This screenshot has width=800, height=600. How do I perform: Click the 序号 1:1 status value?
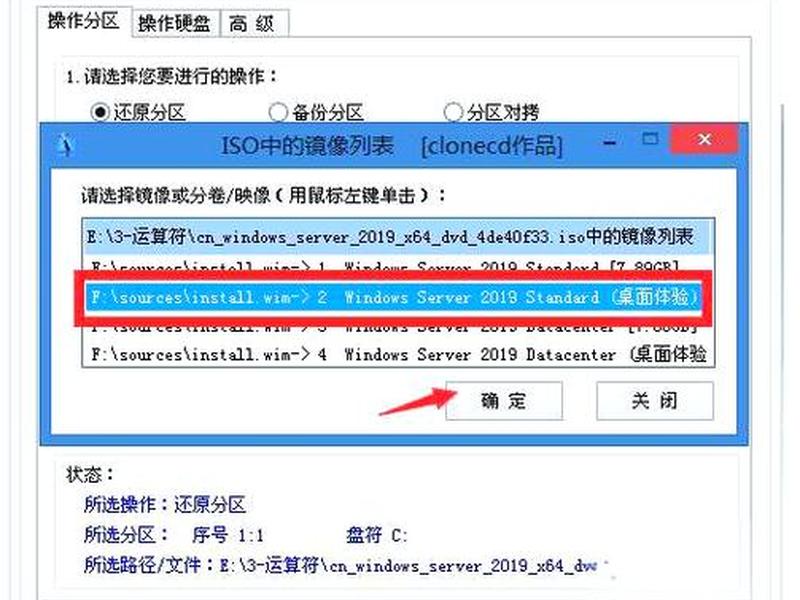pyautogui.click(x=228, y=535)
